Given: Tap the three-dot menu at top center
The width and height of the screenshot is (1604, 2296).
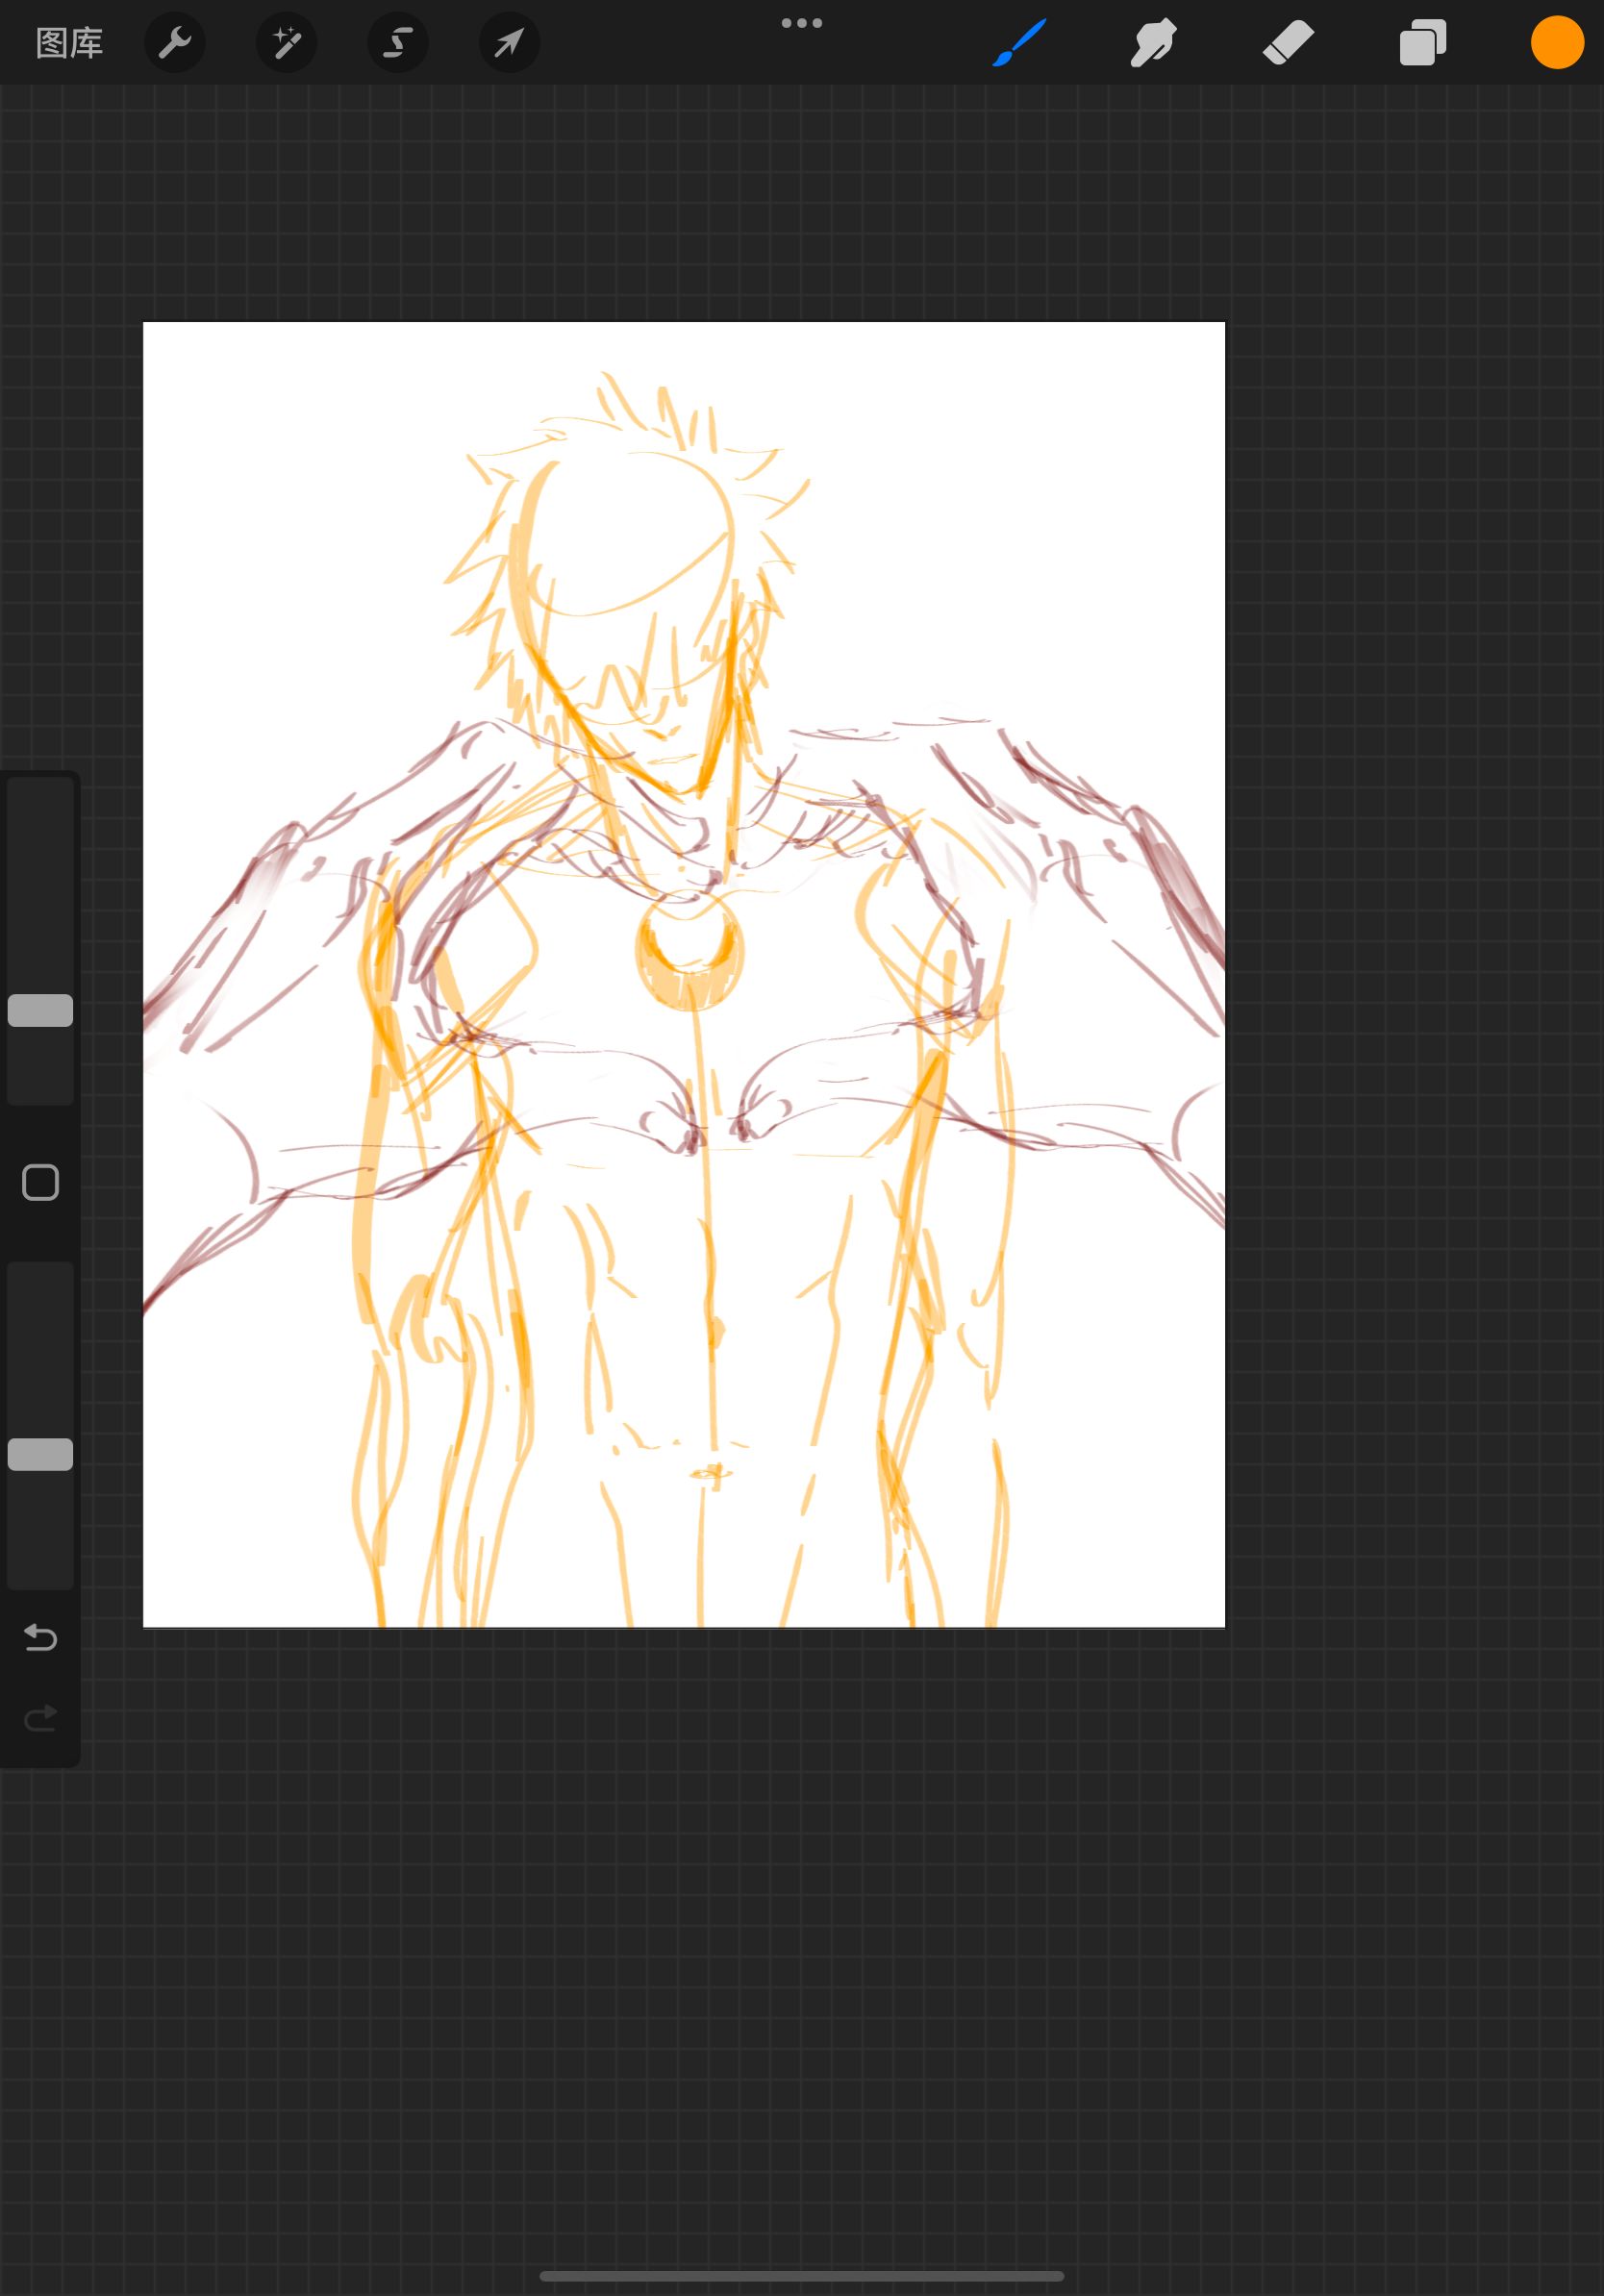Looking at the screenshot, I should click(x=802, y=23).
